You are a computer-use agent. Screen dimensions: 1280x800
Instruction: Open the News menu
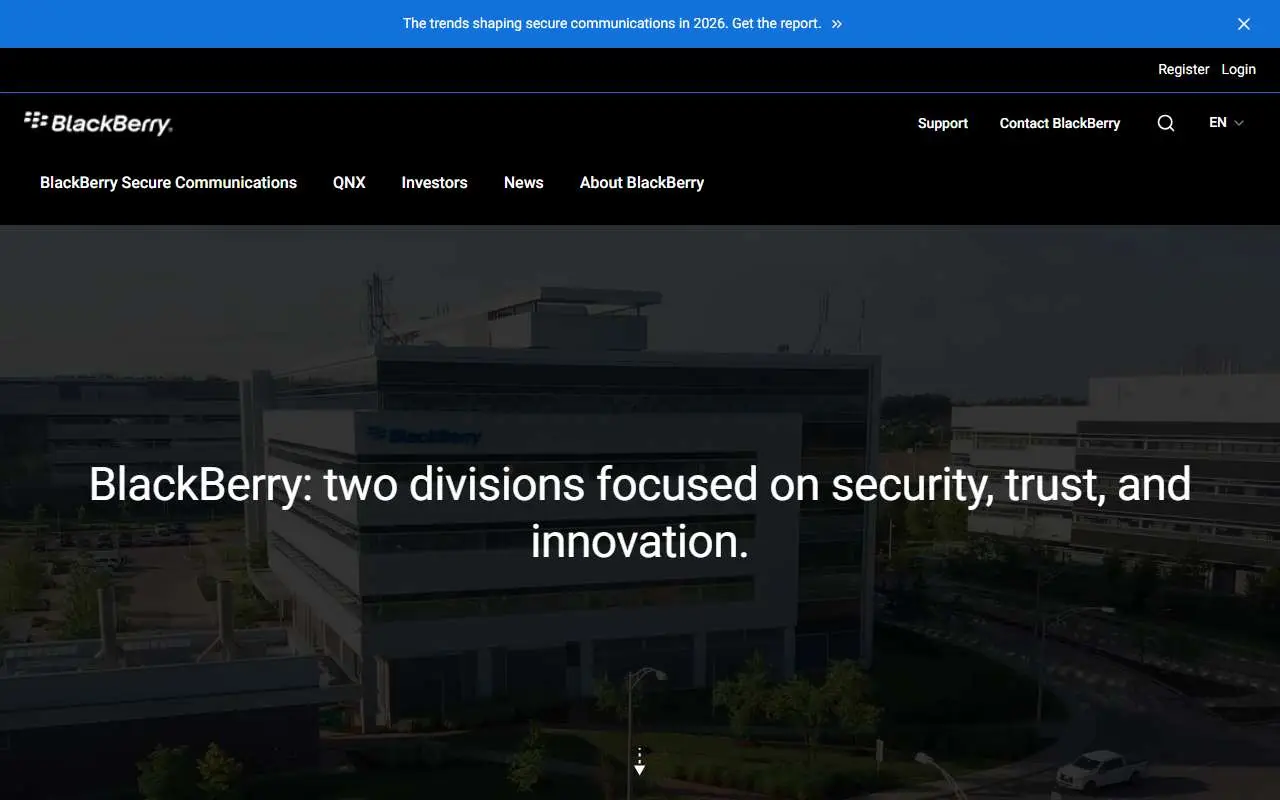524,183
